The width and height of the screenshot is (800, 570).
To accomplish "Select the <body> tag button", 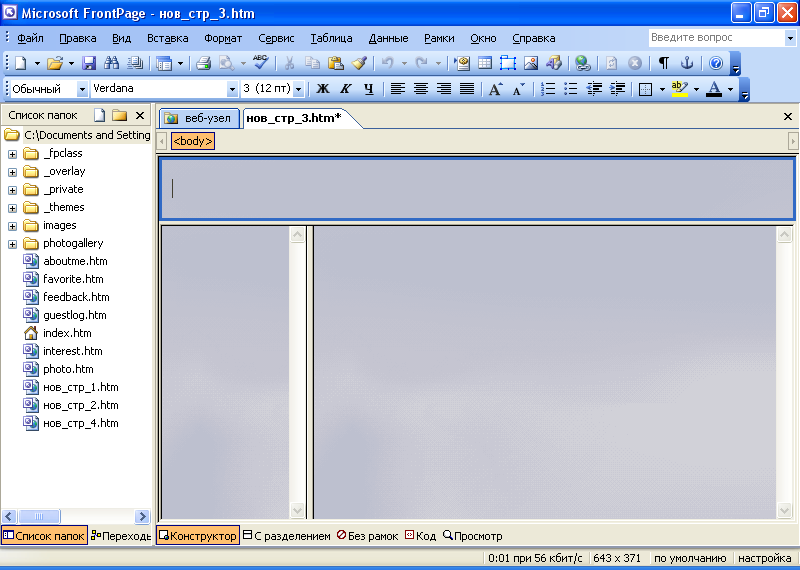I will pos(193,141).
